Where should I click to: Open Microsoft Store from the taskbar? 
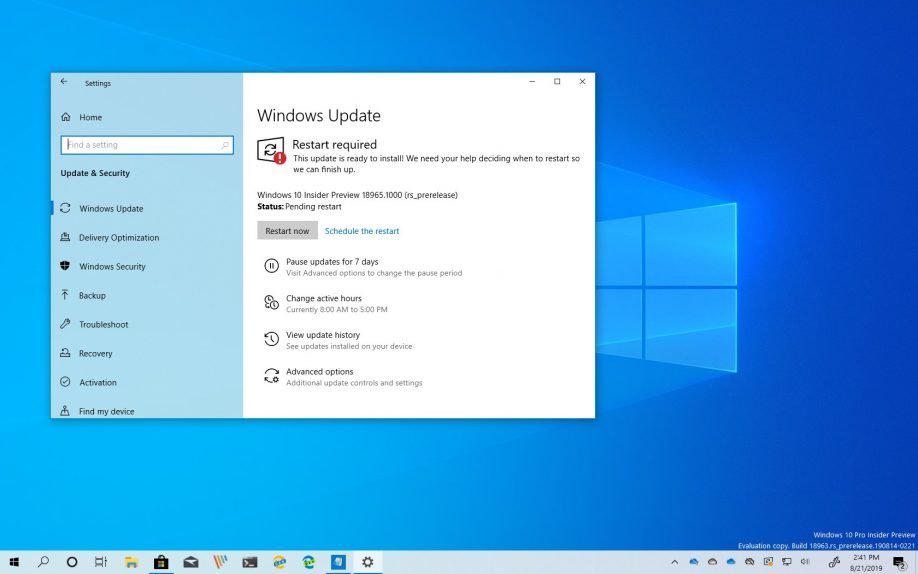160,562
